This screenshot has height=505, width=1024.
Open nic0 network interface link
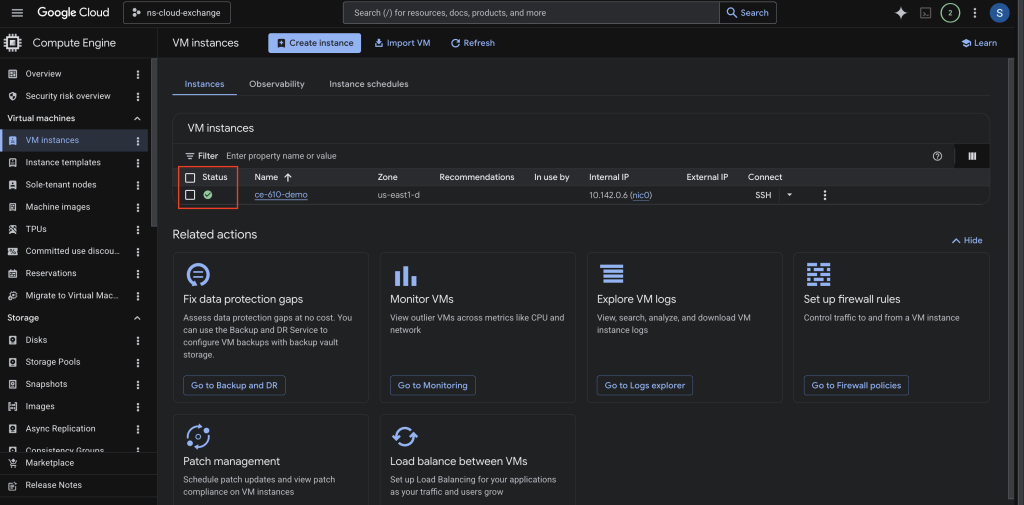point(641,195)
